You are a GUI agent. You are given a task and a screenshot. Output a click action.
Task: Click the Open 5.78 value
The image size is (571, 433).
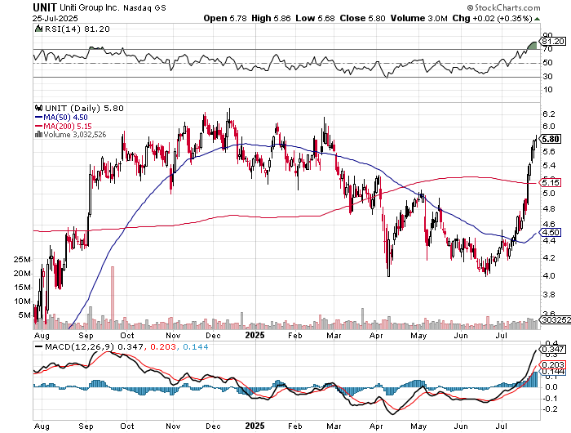click(x=225, y=18)
